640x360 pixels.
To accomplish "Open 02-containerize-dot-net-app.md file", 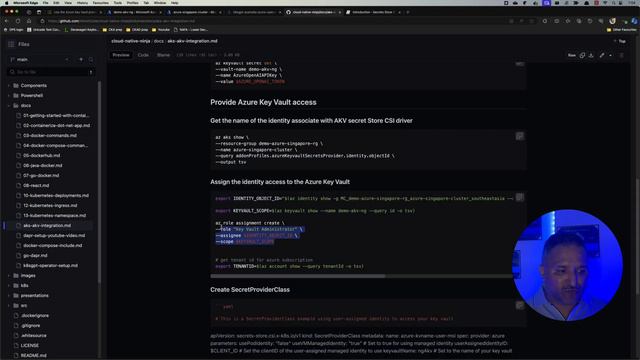I will (x=56, y=126).
